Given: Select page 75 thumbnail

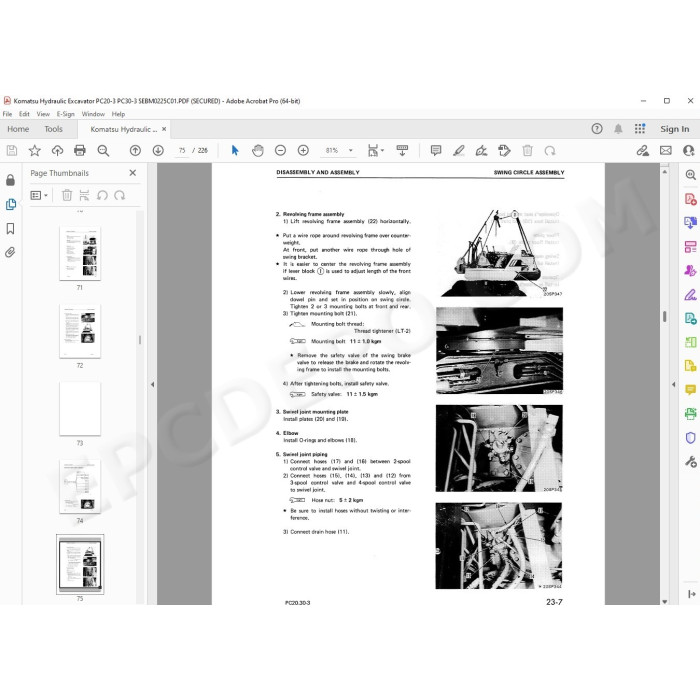Looking at the screenshot, I should click(x=80, y=564).
